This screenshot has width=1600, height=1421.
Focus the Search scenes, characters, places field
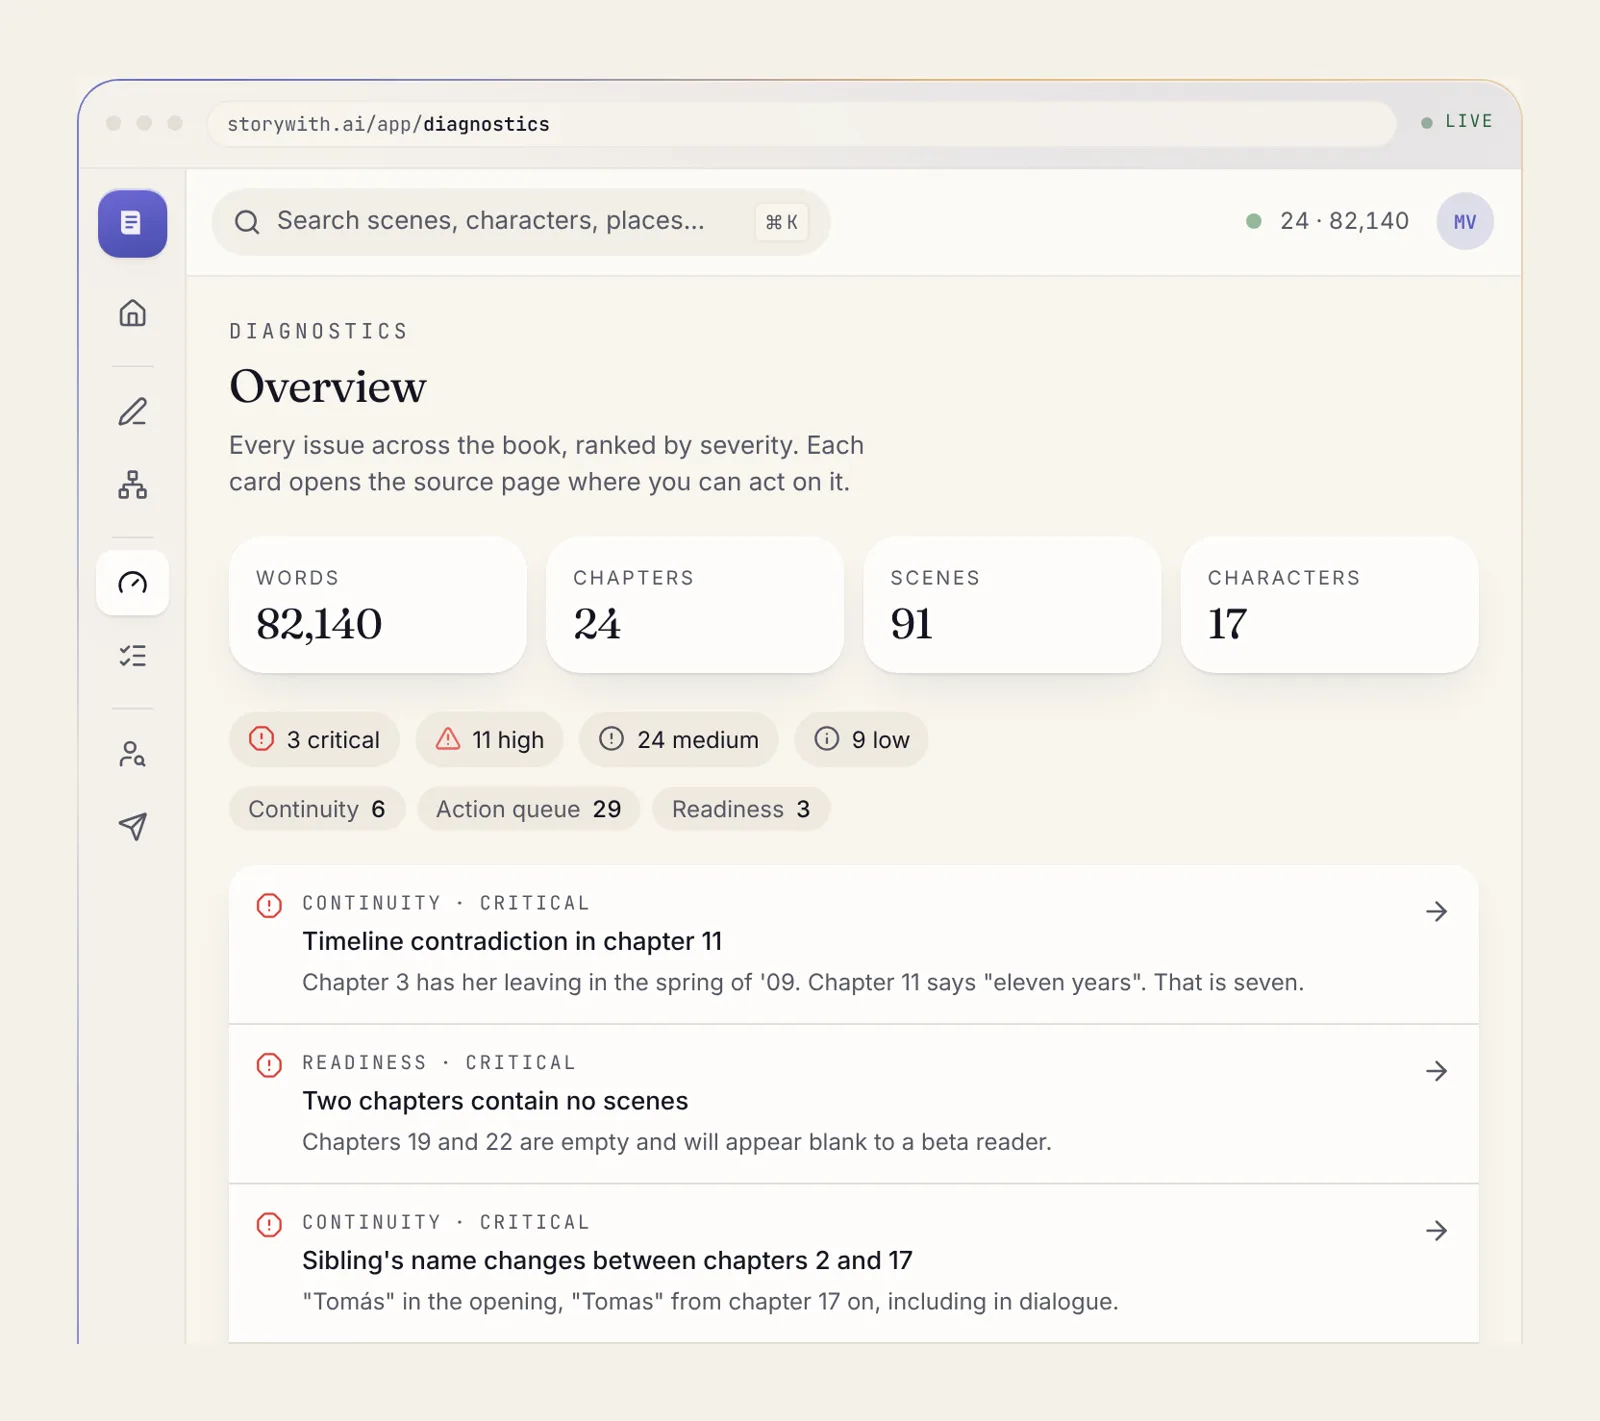(x=521, y=222)
